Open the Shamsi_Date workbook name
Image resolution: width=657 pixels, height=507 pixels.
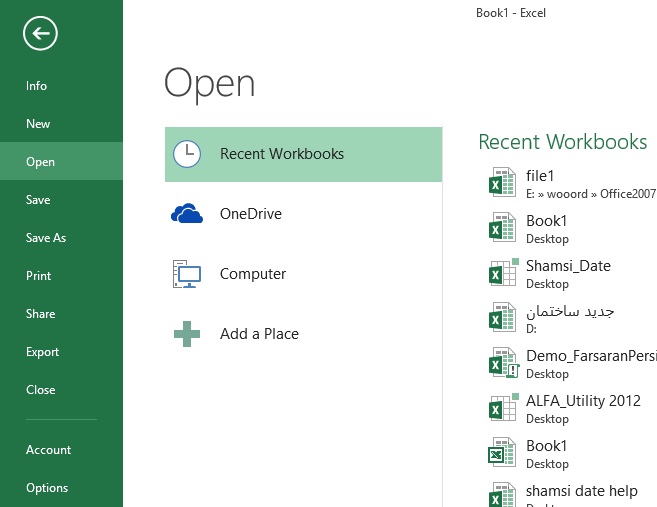tap(568, 266)
